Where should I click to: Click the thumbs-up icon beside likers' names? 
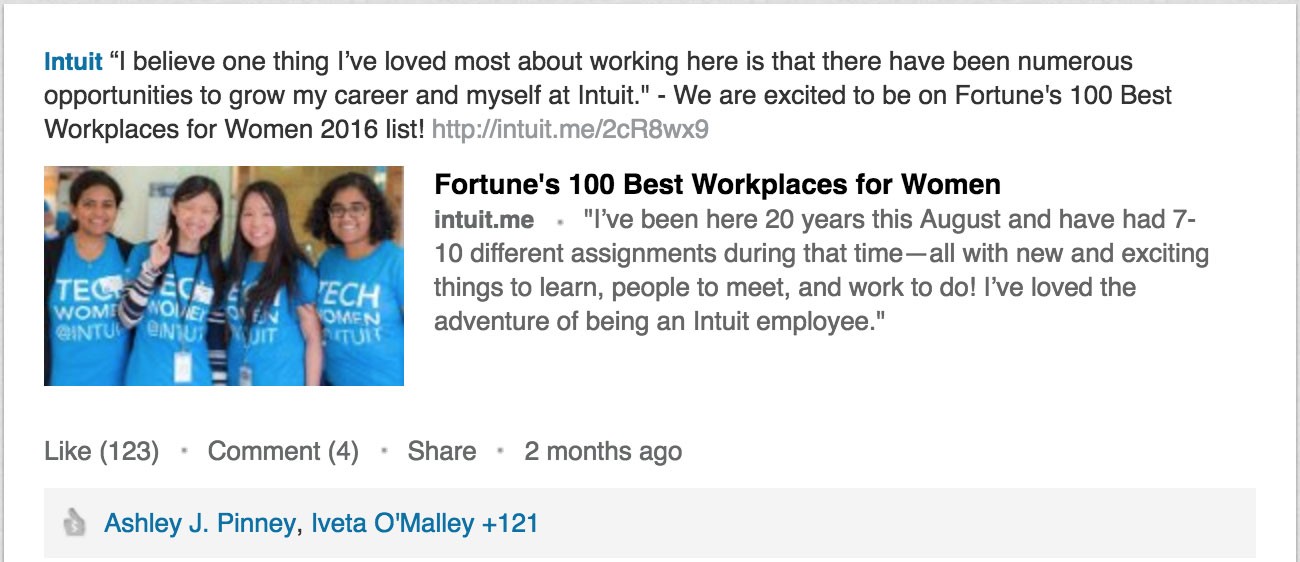(x=73, y=522)
